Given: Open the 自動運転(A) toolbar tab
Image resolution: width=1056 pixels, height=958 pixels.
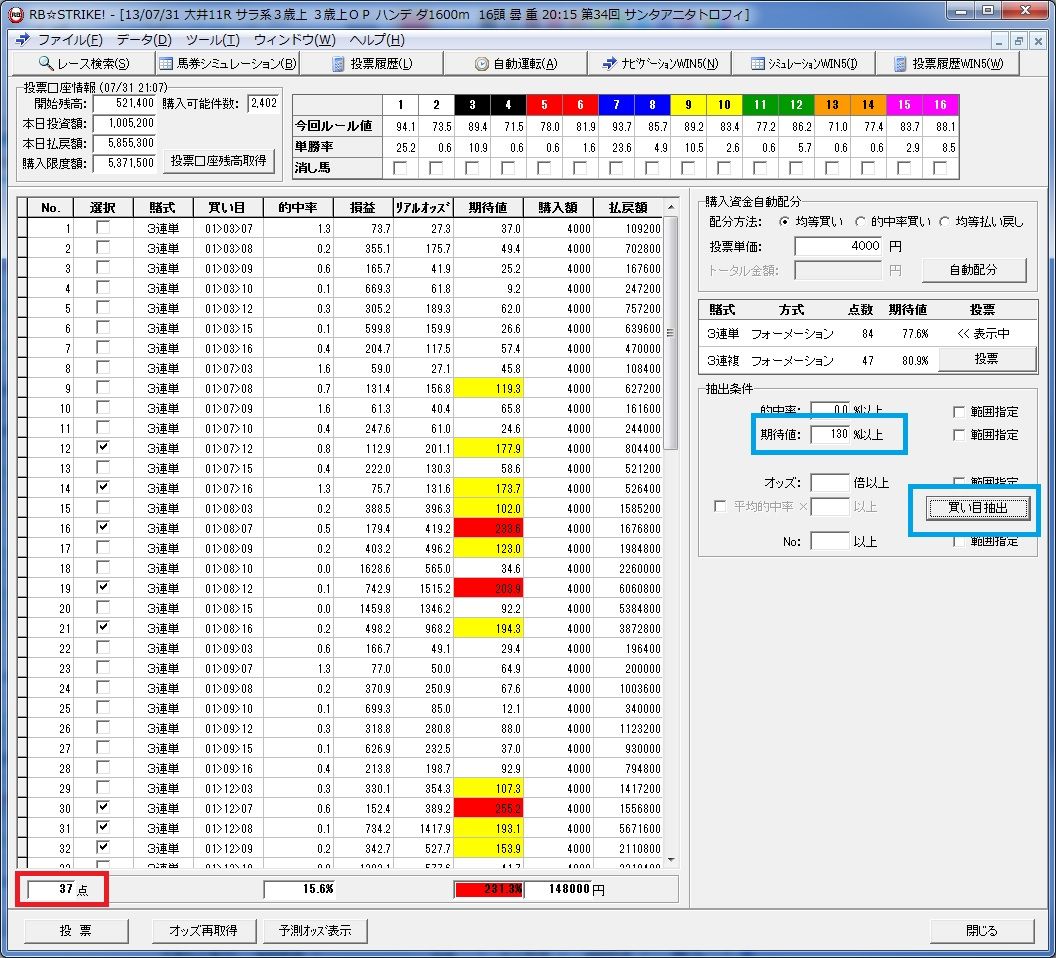Looking at the screenshot, I should [516, 63].
